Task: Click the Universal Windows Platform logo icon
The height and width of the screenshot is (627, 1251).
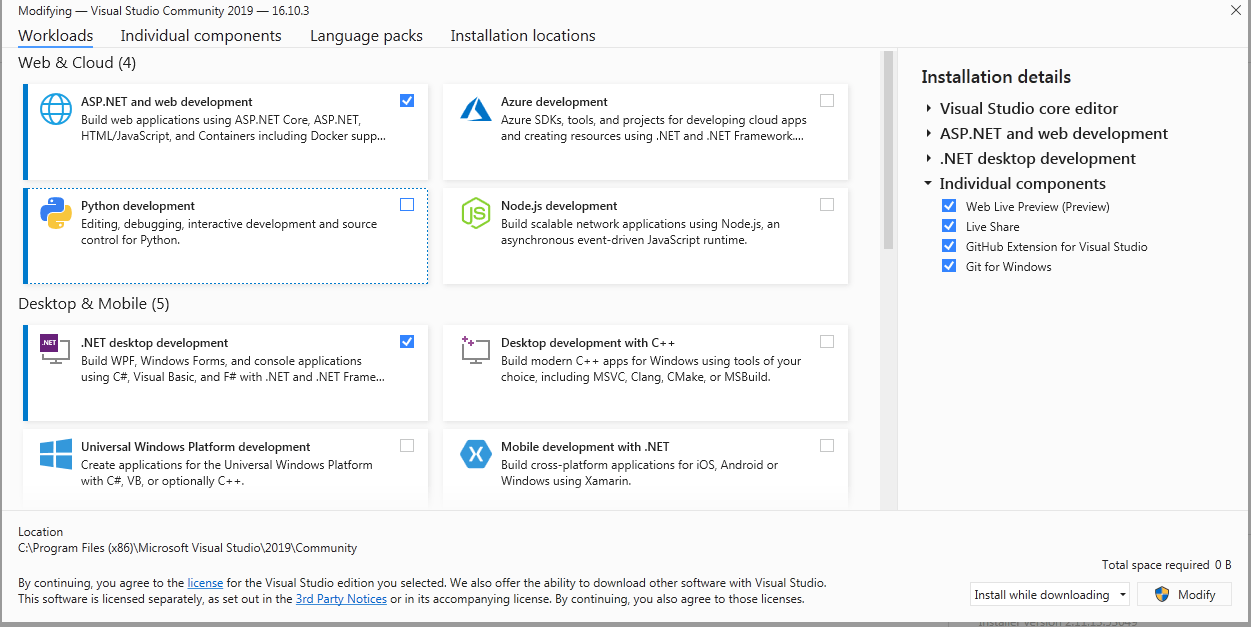Action: click(x=56, y=454)
